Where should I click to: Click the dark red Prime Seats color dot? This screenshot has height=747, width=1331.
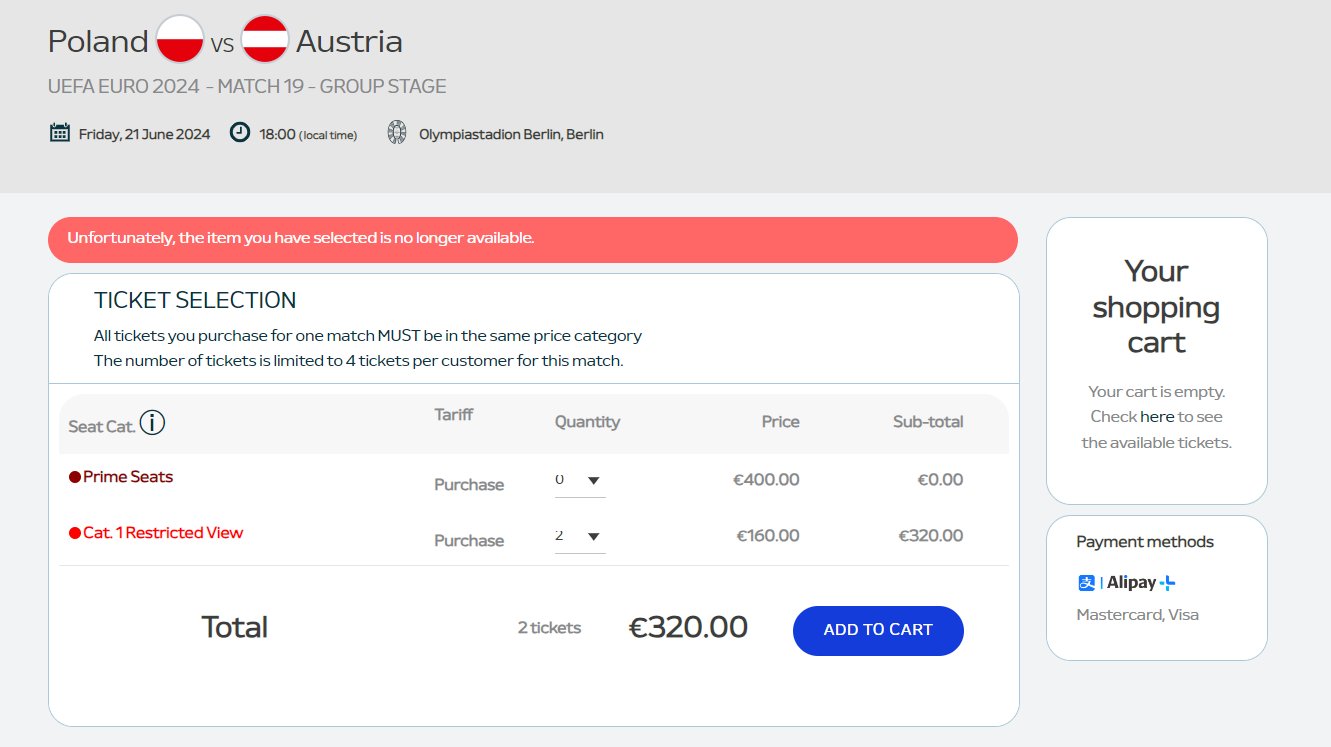pyautogui.click(x=74, y=477)
